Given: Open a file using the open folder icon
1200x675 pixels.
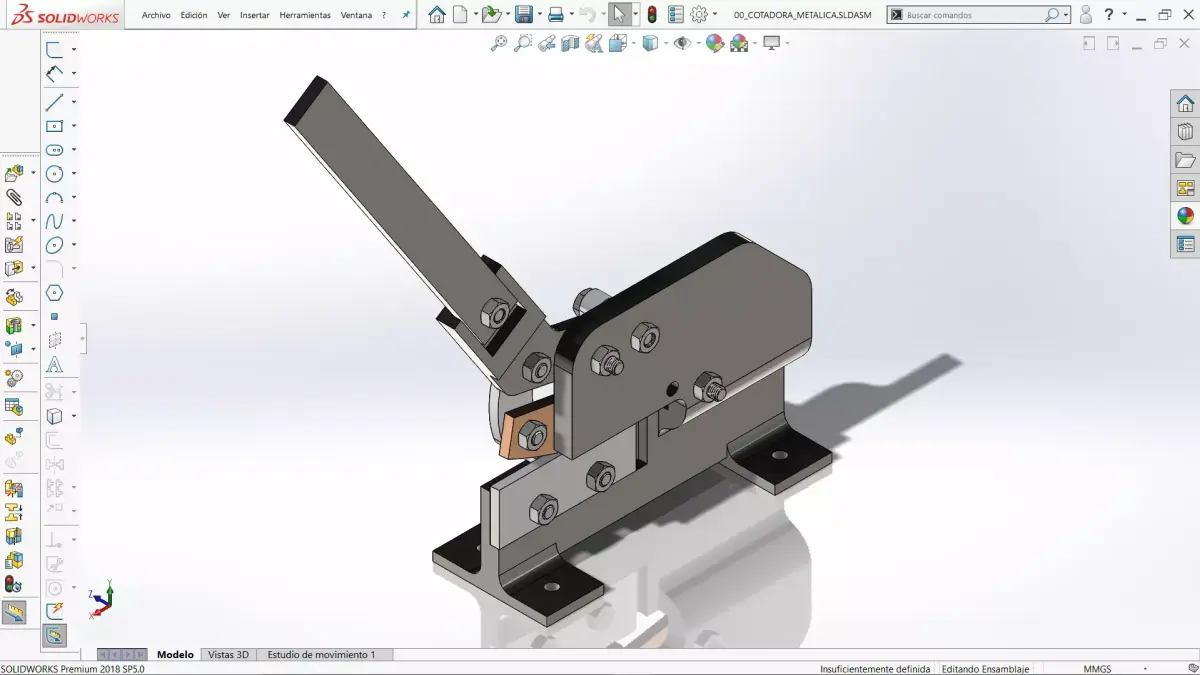Looking at the screenshot, I should [x=491, y=15].
